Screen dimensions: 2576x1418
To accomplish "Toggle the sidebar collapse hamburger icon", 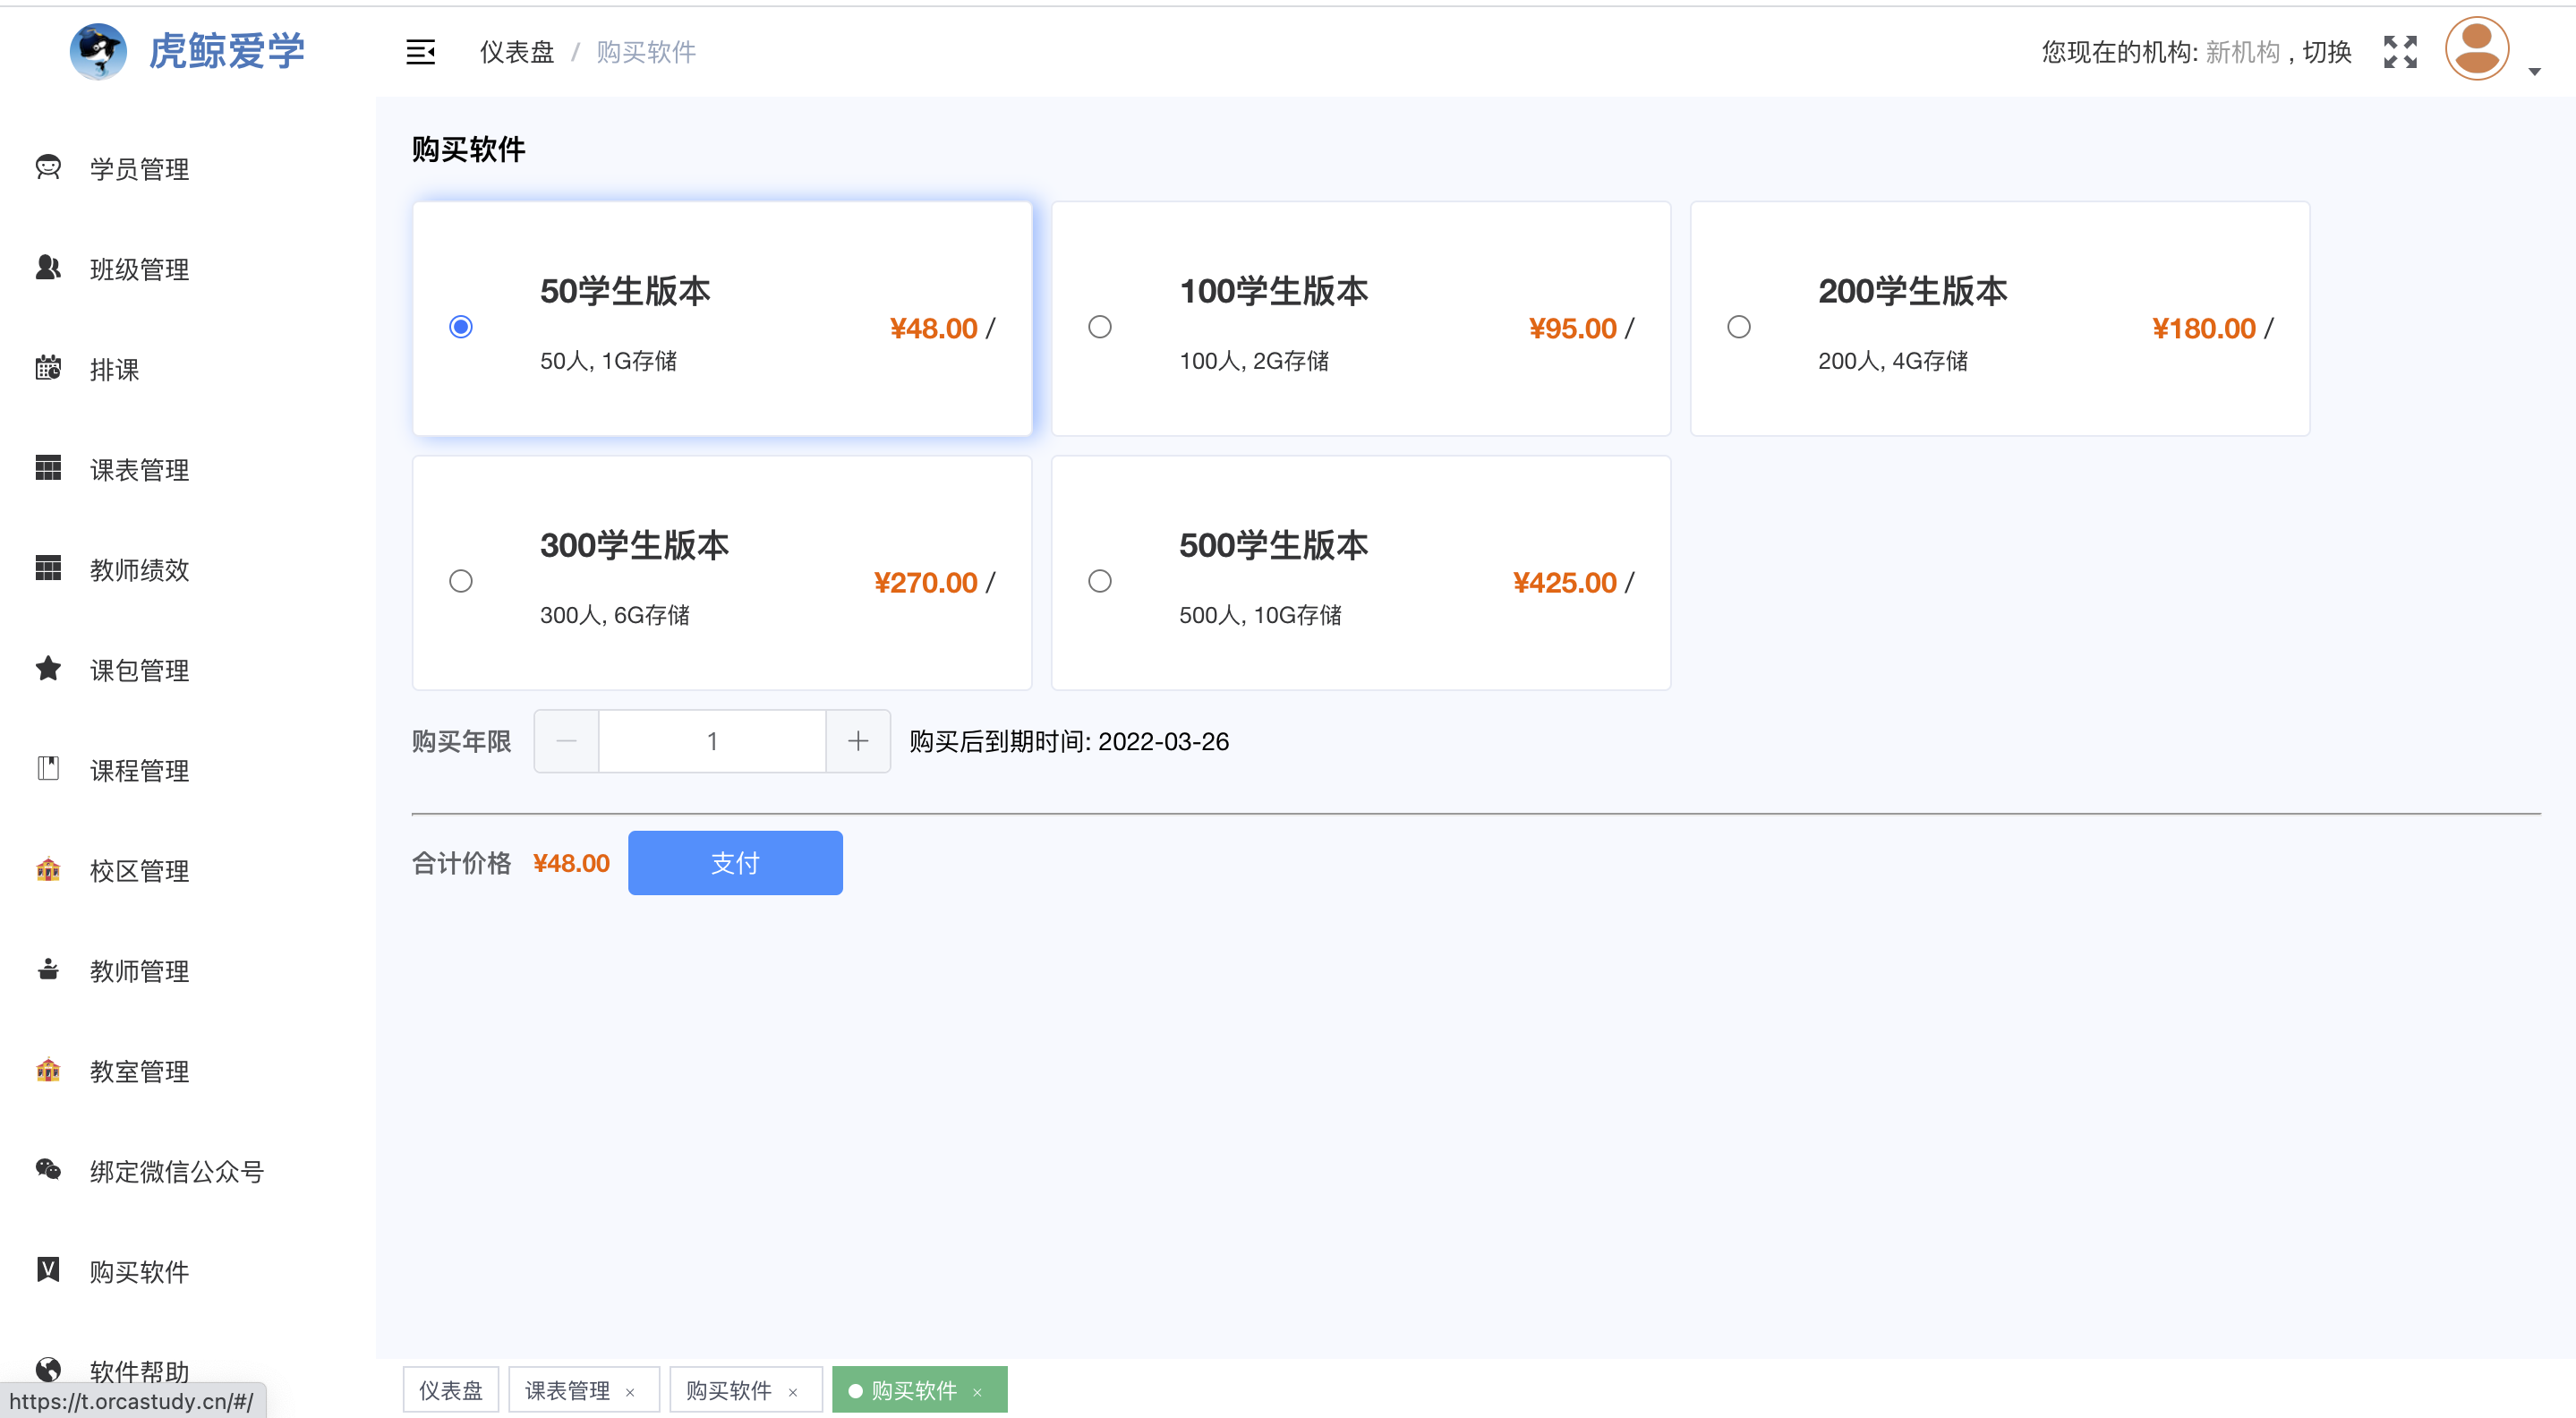I will (420, 52).
